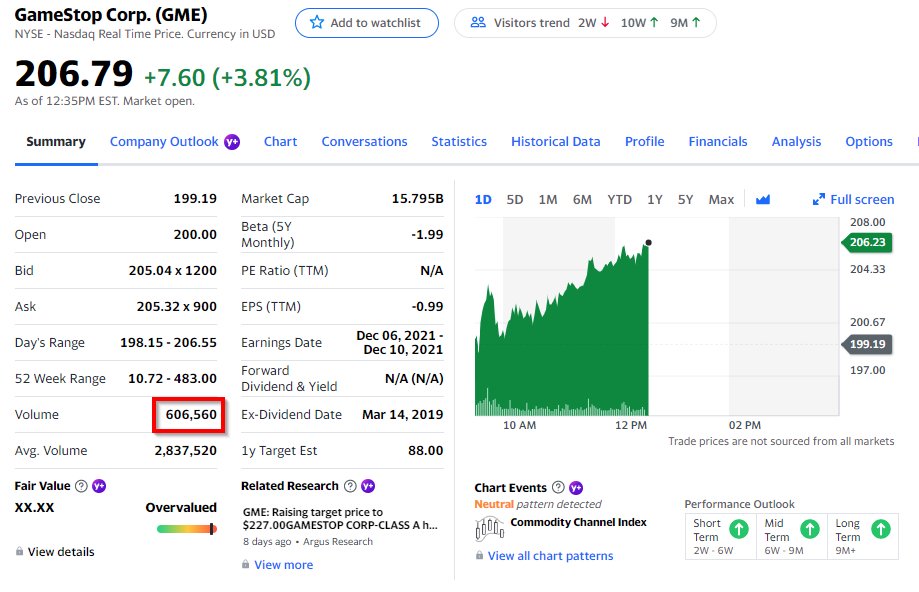This screenshot has width=919, height=592.
Task: View the Analysis tab
Action: click(x=796, y=142)
